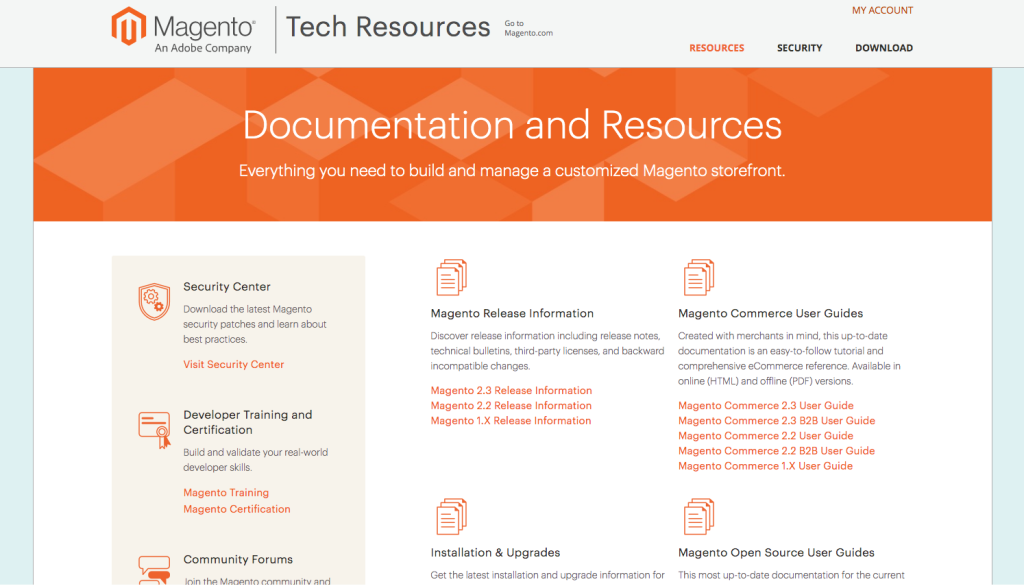Open the MY ACCOUNT link
Image resolution: width=1024 pixels, height=586 pixels.
tap(882, 10)
